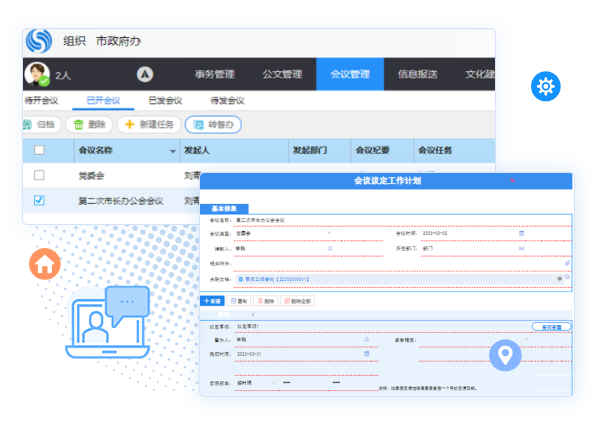Select the 会议管理 menu
605x428 pixels.
[350, 74]
